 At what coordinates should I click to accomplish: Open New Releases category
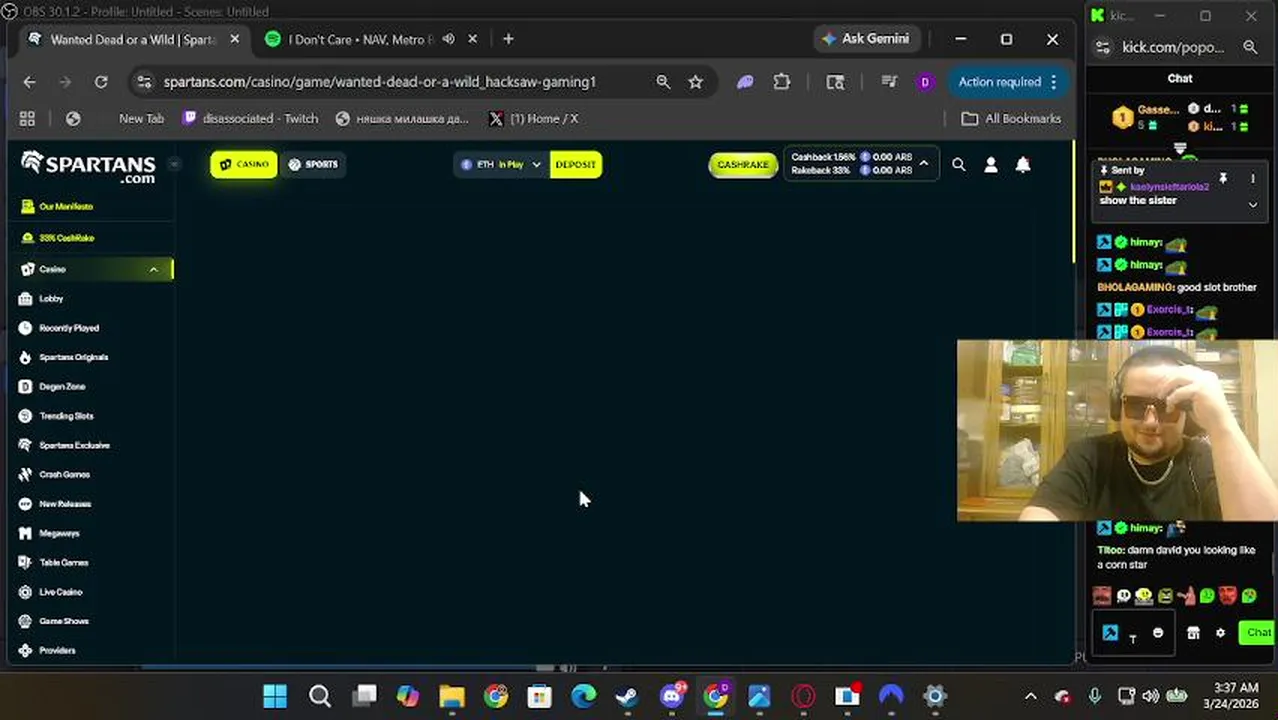[65, 504]
